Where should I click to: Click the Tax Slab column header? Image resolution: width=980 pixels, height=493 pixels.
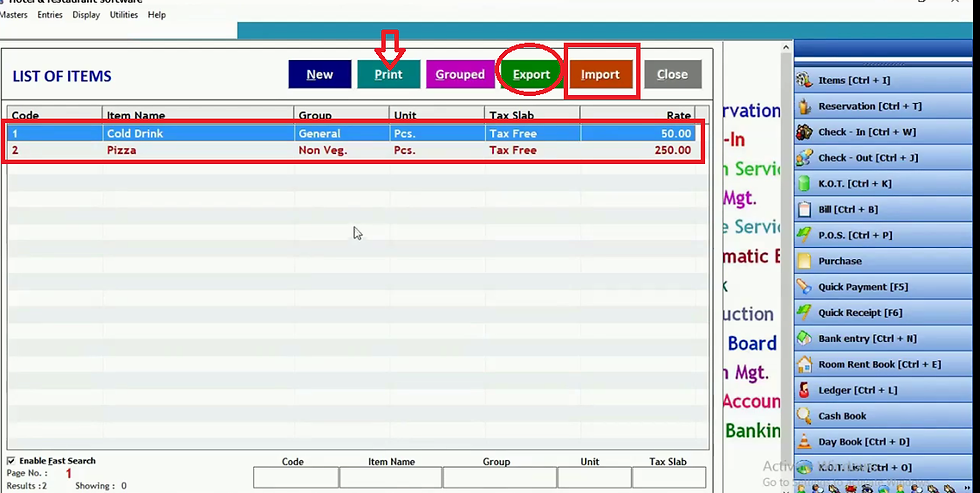pos(532,116)
